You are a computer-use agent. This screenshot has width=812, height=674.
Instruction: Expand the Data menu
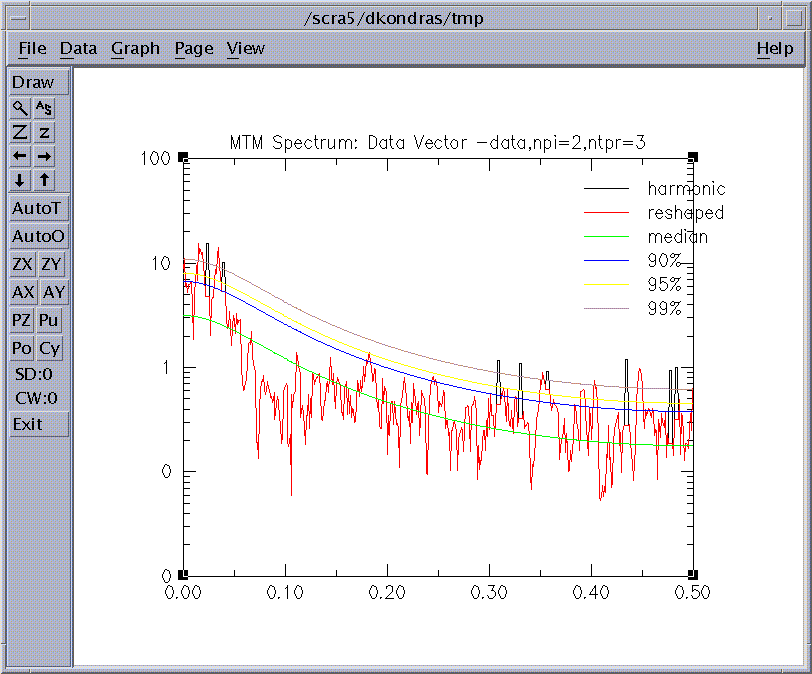coord(78,48)
